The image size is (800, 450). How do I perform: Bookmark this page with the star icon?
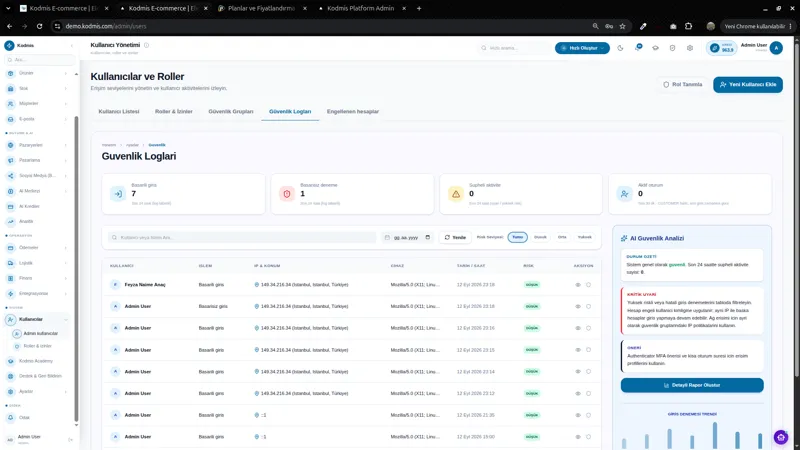click(x=622, y=26)
